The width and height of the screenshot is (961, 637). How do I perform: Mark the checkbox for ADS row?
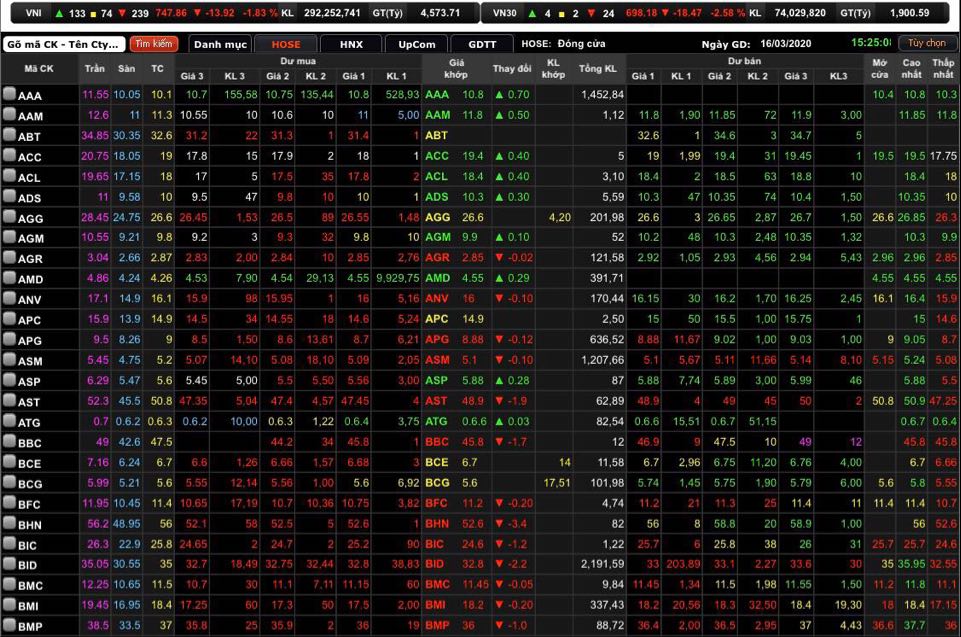(9, 196)
